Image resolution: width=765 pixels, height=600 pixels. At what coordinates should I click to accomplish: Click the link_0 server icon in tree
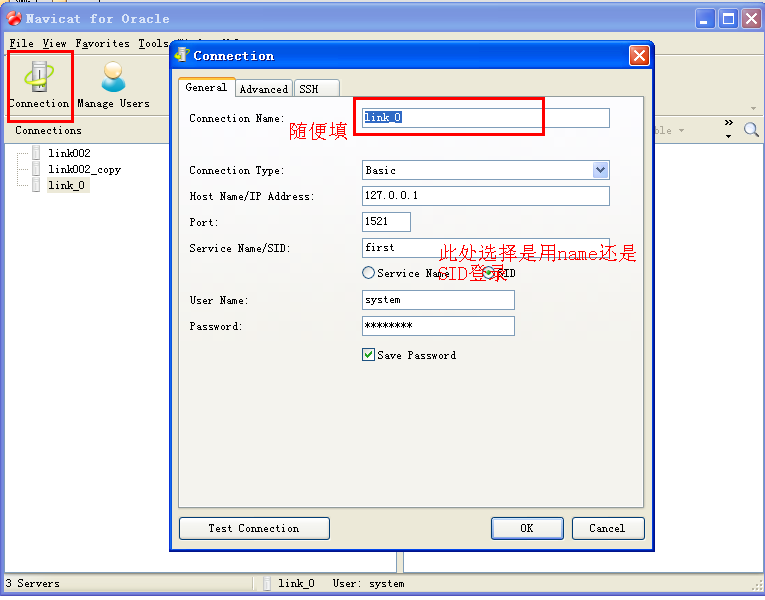click(36, 185)
